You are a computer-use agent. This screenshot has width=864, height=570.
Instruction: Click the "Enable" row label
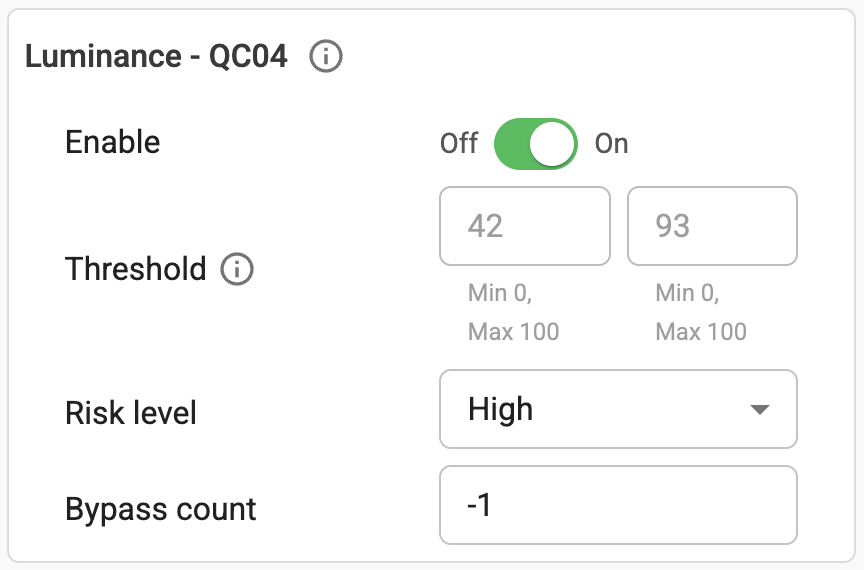[113, 142]
